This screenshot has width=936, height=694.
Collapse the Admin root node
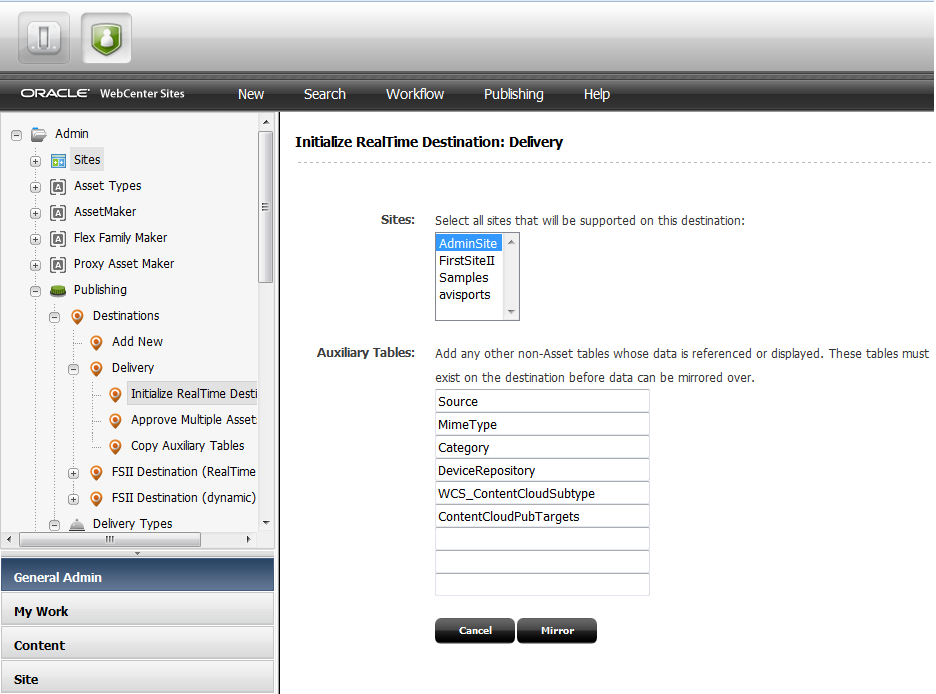click(x=17, y=135)
